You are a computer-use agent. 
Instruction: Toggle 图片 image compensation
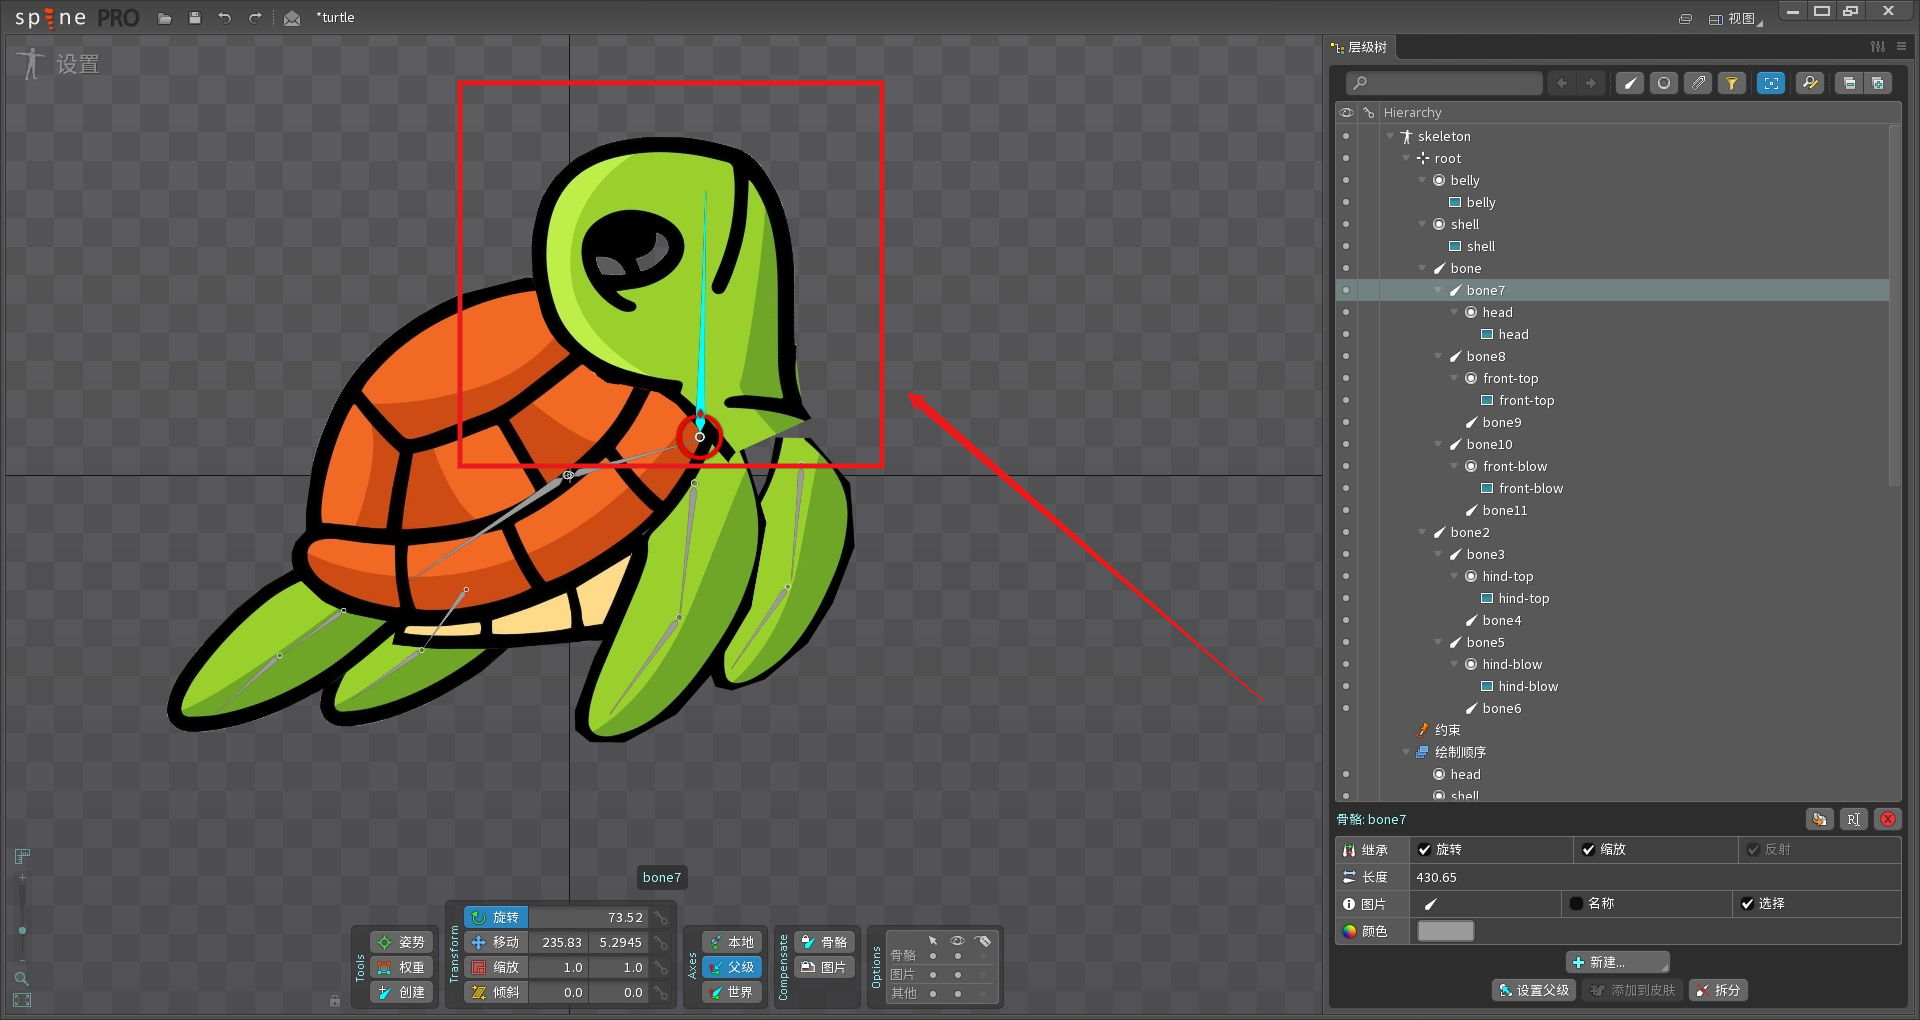[825, 967]
